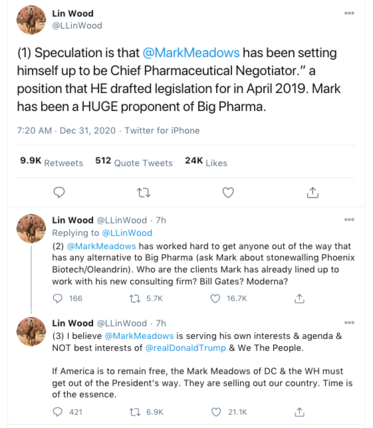The height and width of the screenshot is (428, 373).
Task: Reply to tweet with 421 replies
Action: [58, 412]
